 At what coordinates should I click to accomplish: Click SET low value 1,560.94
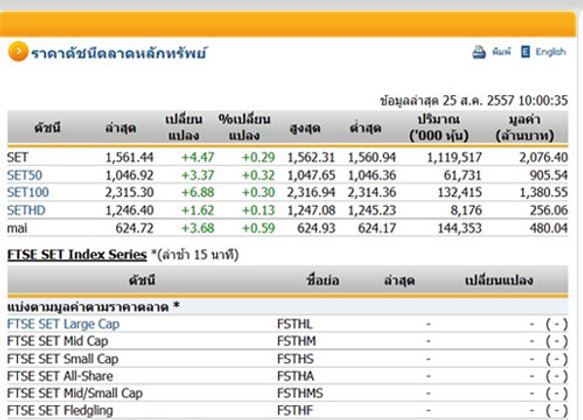(372, 158)
